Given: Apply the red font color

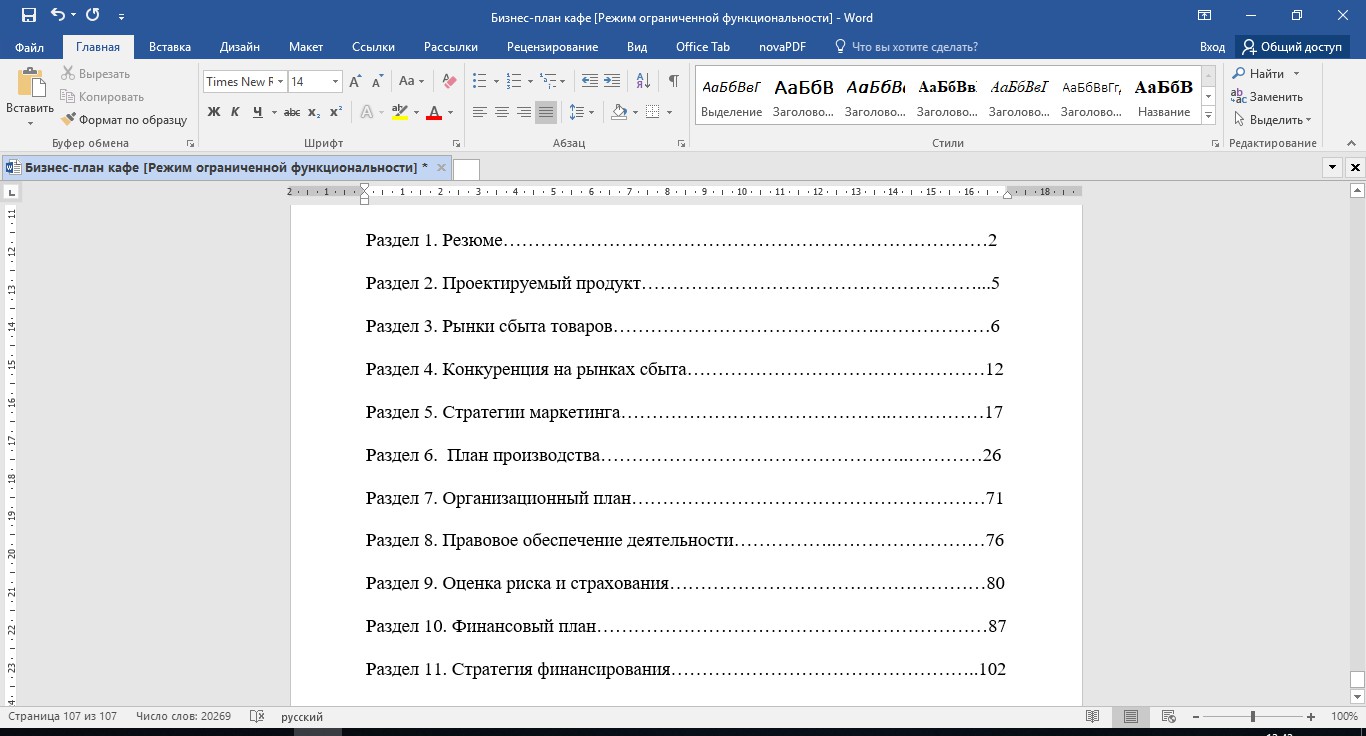Looking at the screenshot, I should click(434, 112).
